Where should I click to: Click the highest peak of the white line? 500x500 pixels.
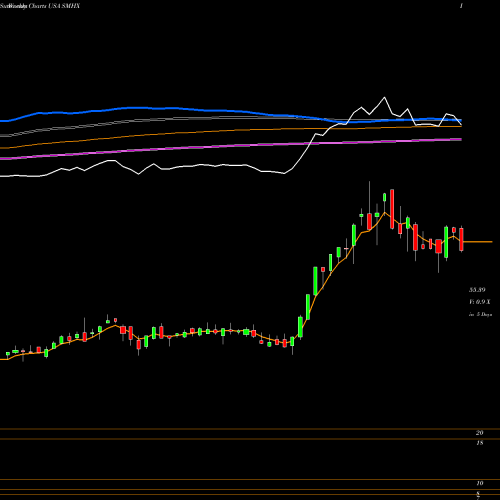click(384, 97)
